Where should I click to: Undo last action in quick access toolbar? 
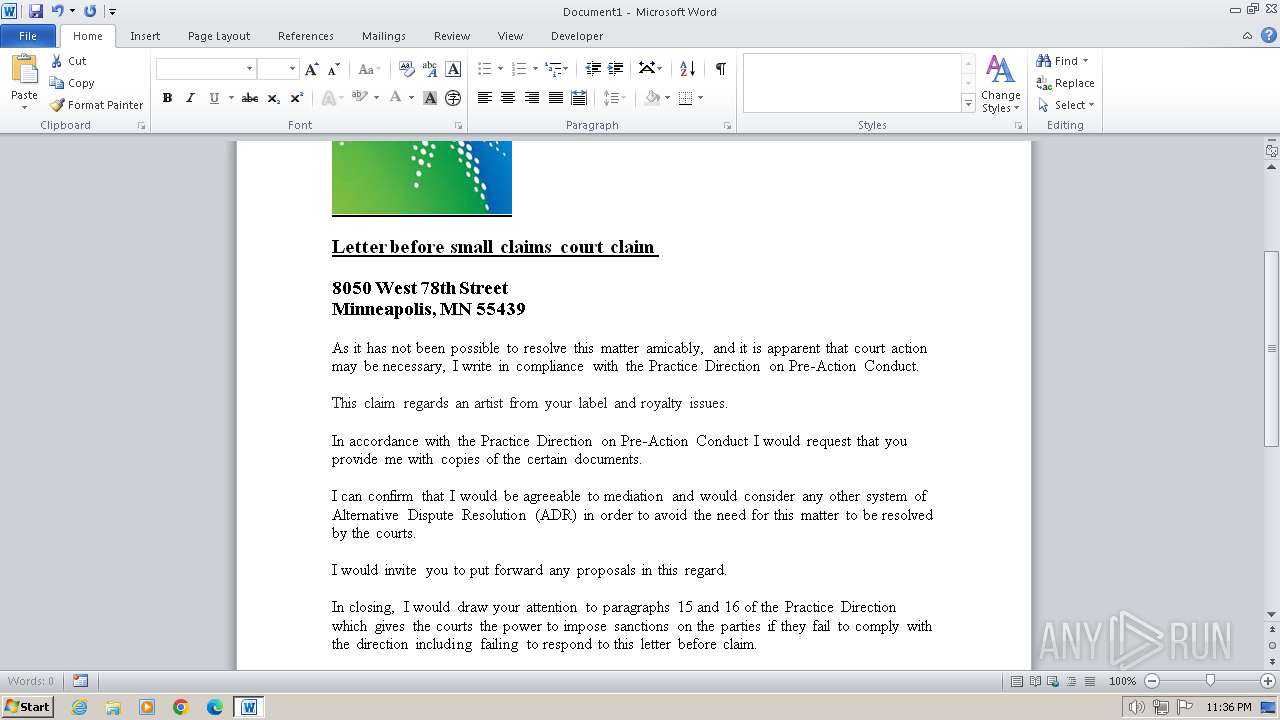coord(57,11)
